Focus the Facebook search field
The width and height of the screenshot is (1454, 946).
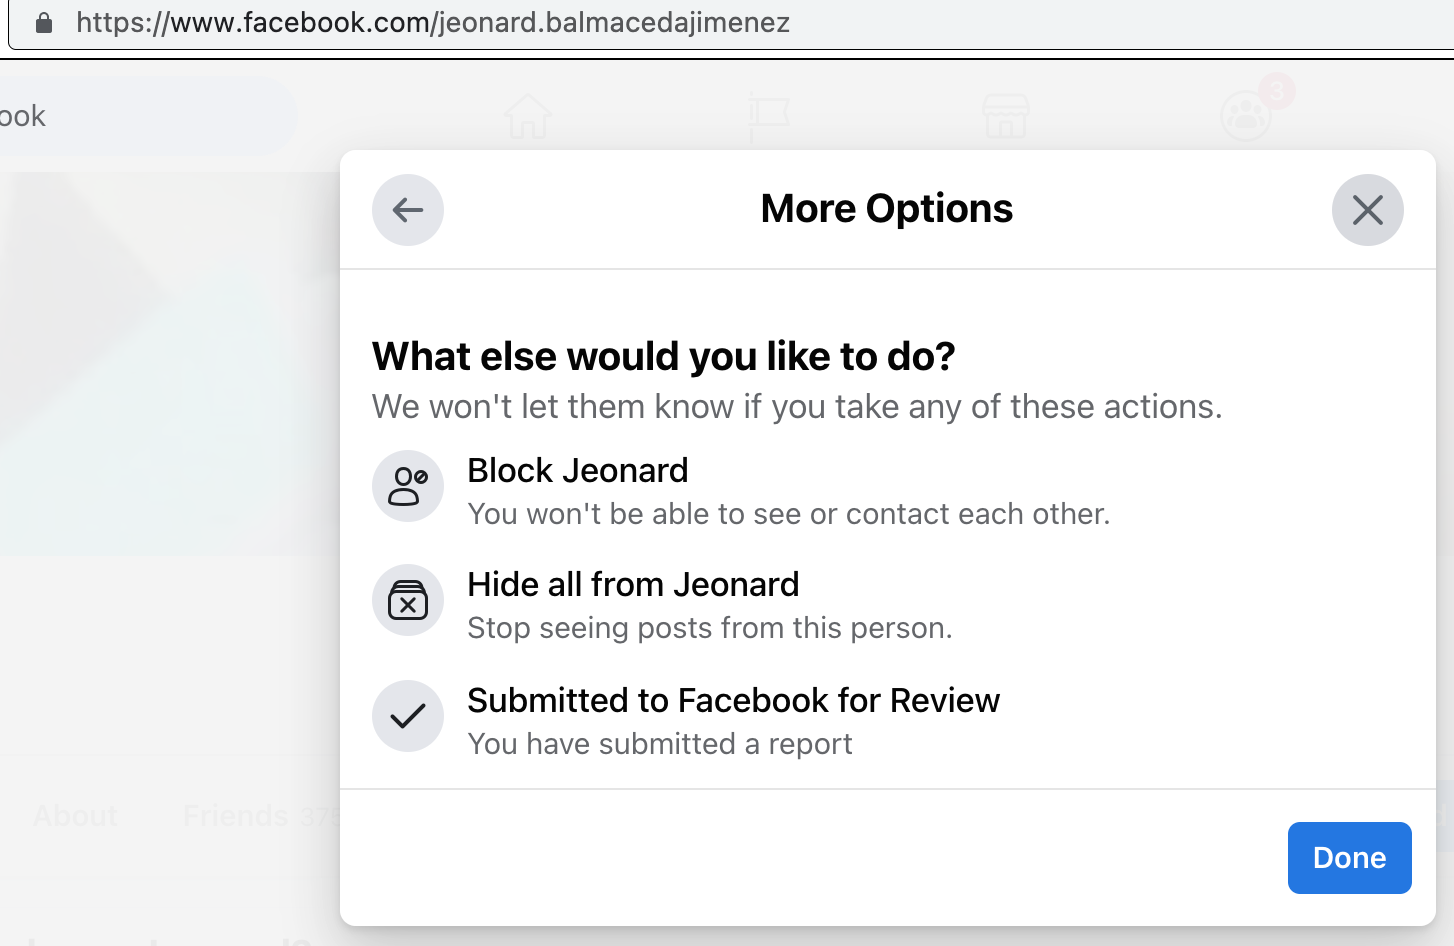tap(140, 117)
